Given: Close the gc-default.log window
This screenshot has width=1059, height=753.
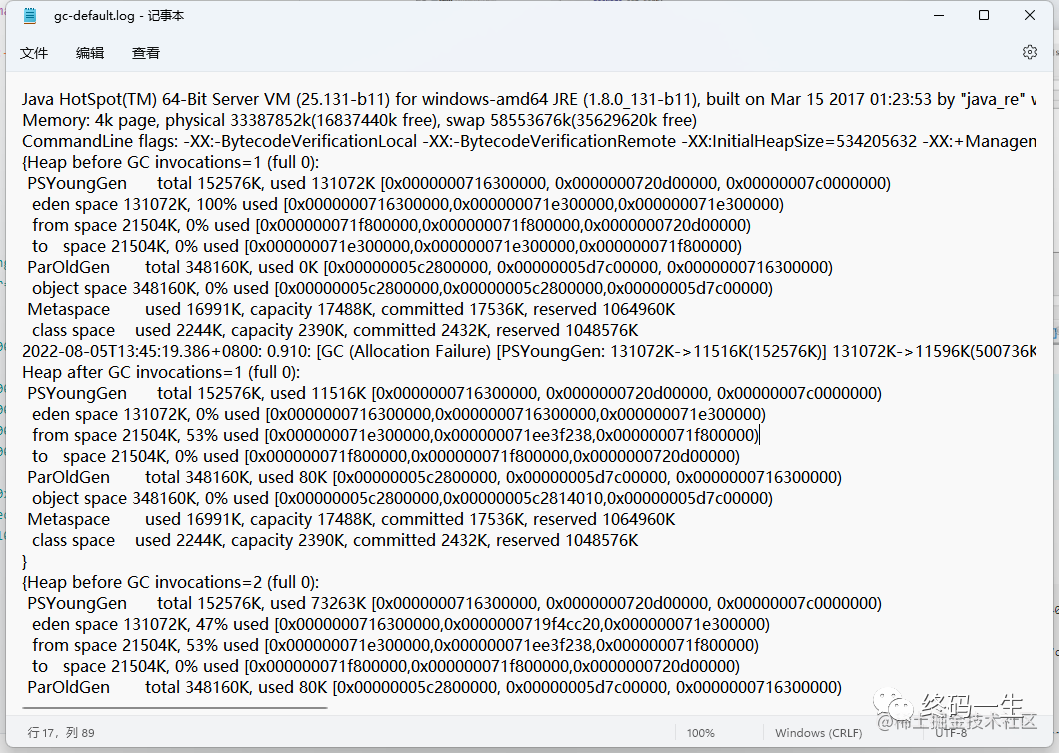Looking at the screenshot, I should click(x=1029, y=16).
